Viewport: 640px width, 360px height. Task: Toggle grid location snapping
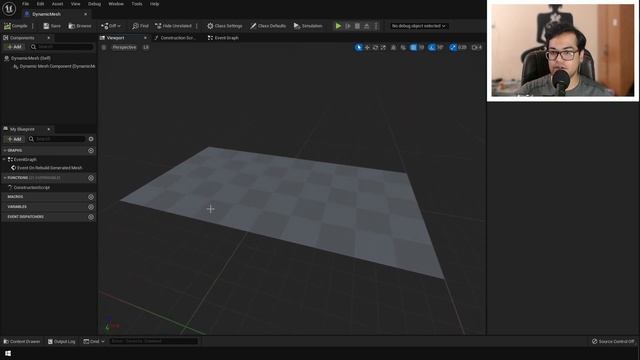coord(413,47)
